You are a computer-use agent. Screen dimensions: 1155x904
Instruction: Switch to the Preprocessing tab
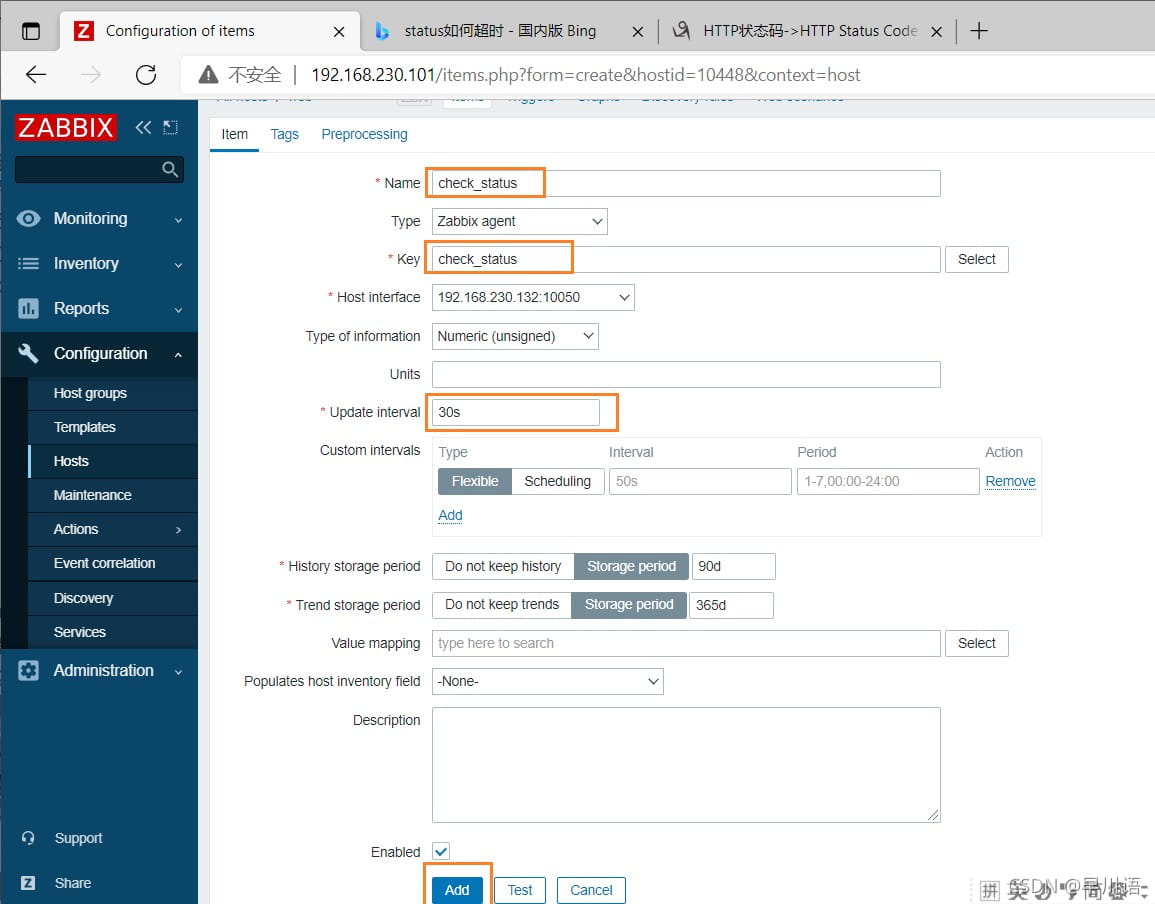[364, 134]
